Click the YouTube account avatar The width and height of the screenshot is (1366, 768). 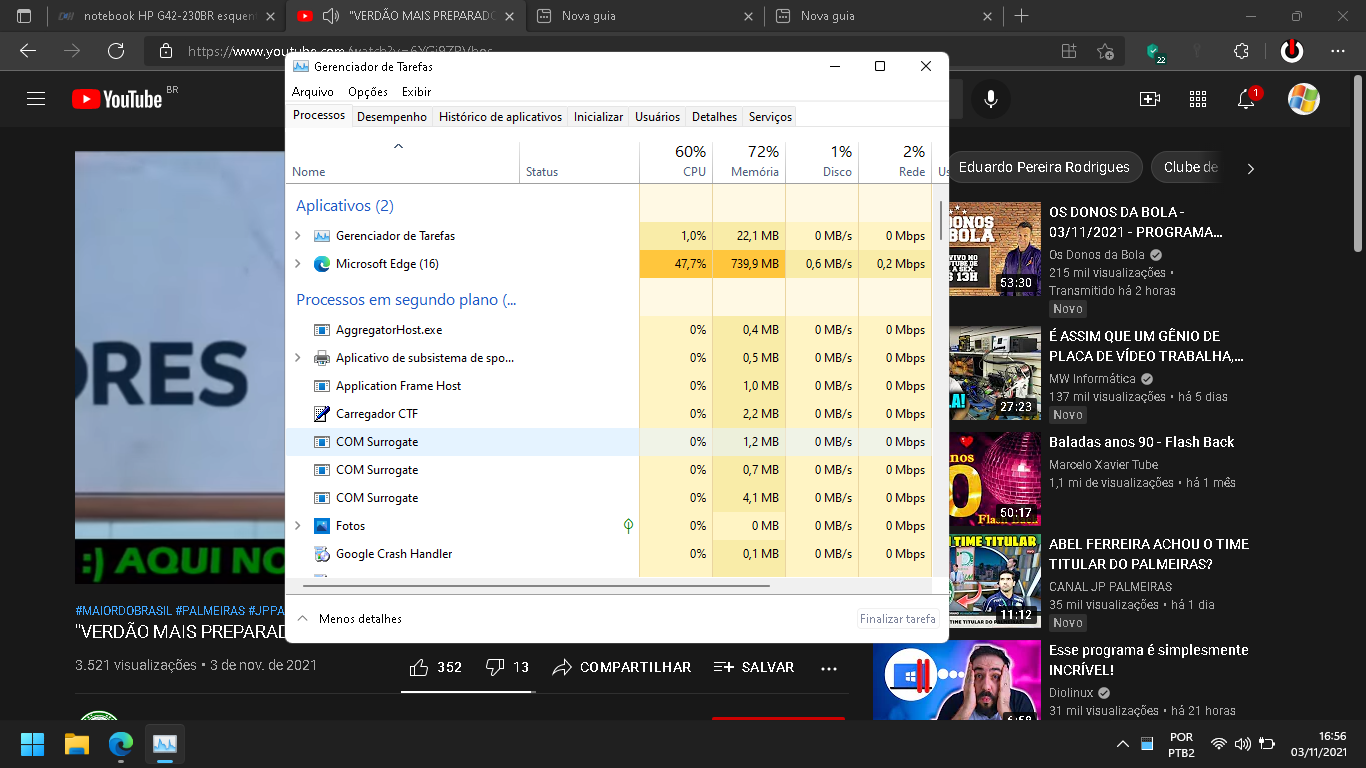(1303, 98)
